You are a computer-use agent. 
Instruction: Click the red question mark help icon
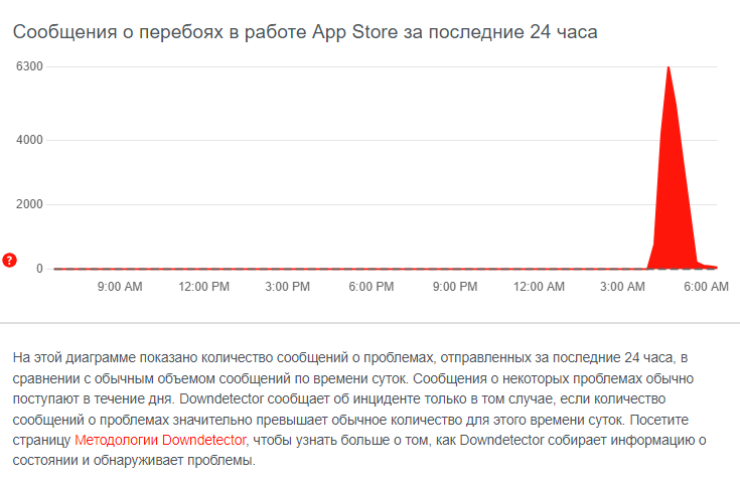10,261
